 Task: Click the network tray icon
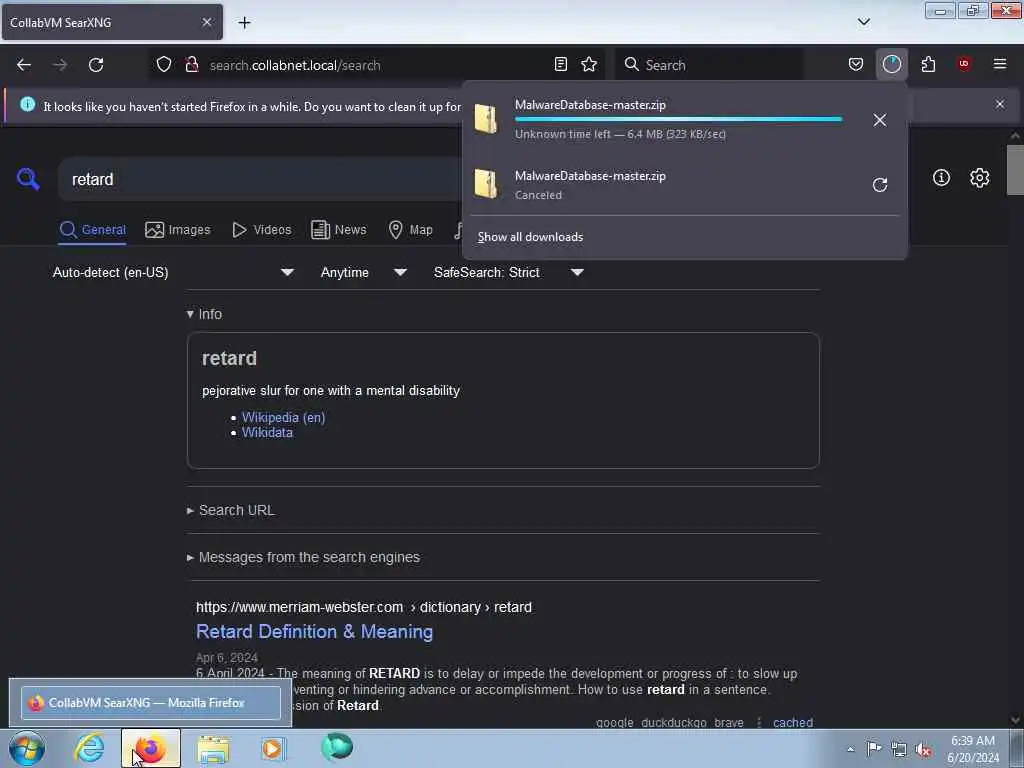(x=899, y=750)
